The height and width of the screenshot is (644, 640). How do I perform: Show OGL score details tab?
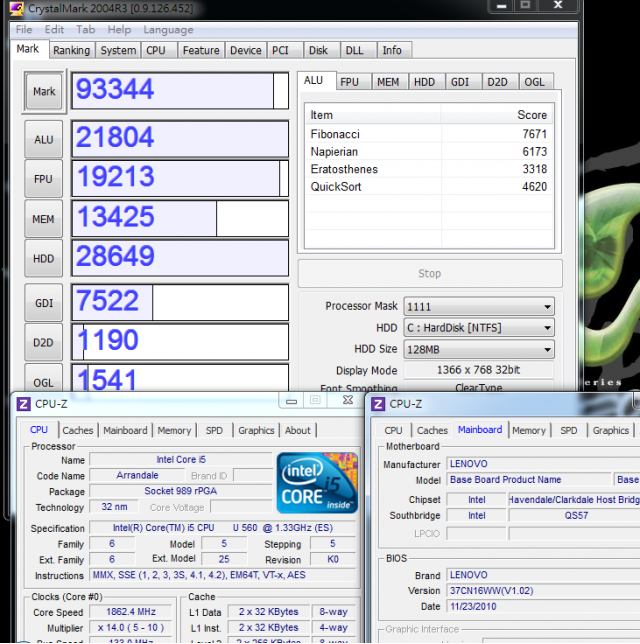tap(534, 82)
